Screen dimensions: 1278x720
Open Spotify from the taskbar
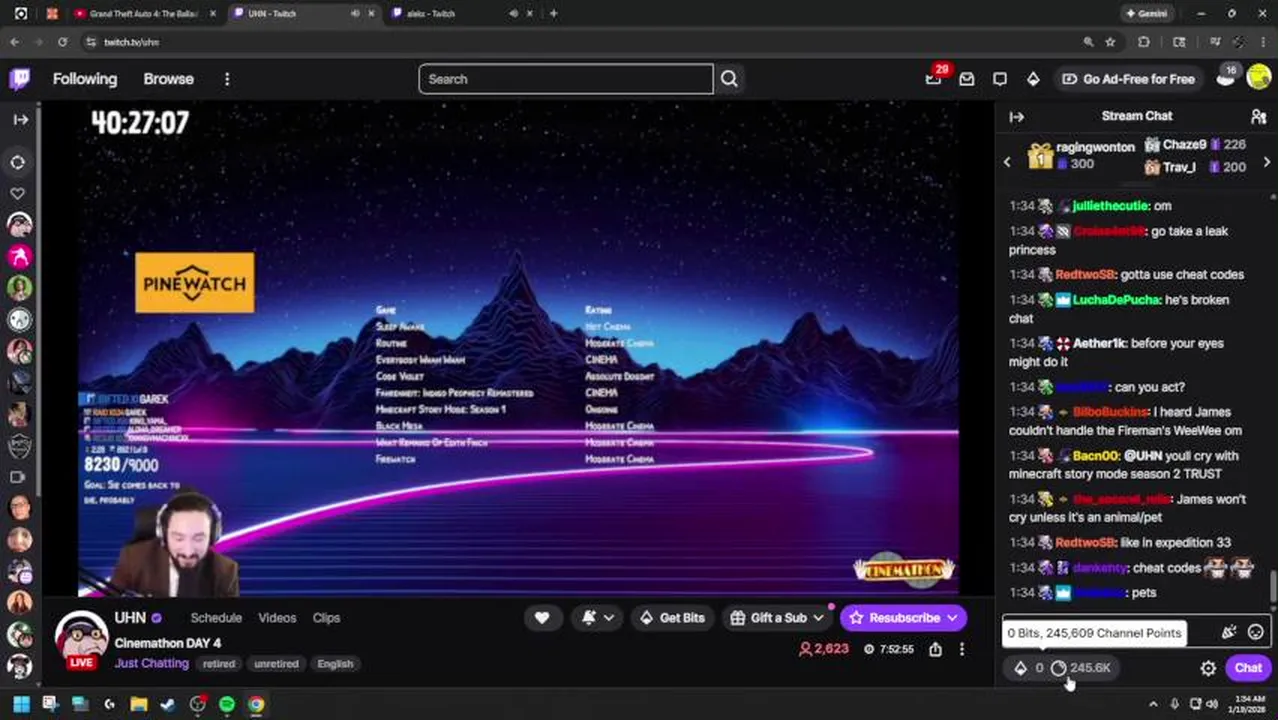tap(227, 705)
